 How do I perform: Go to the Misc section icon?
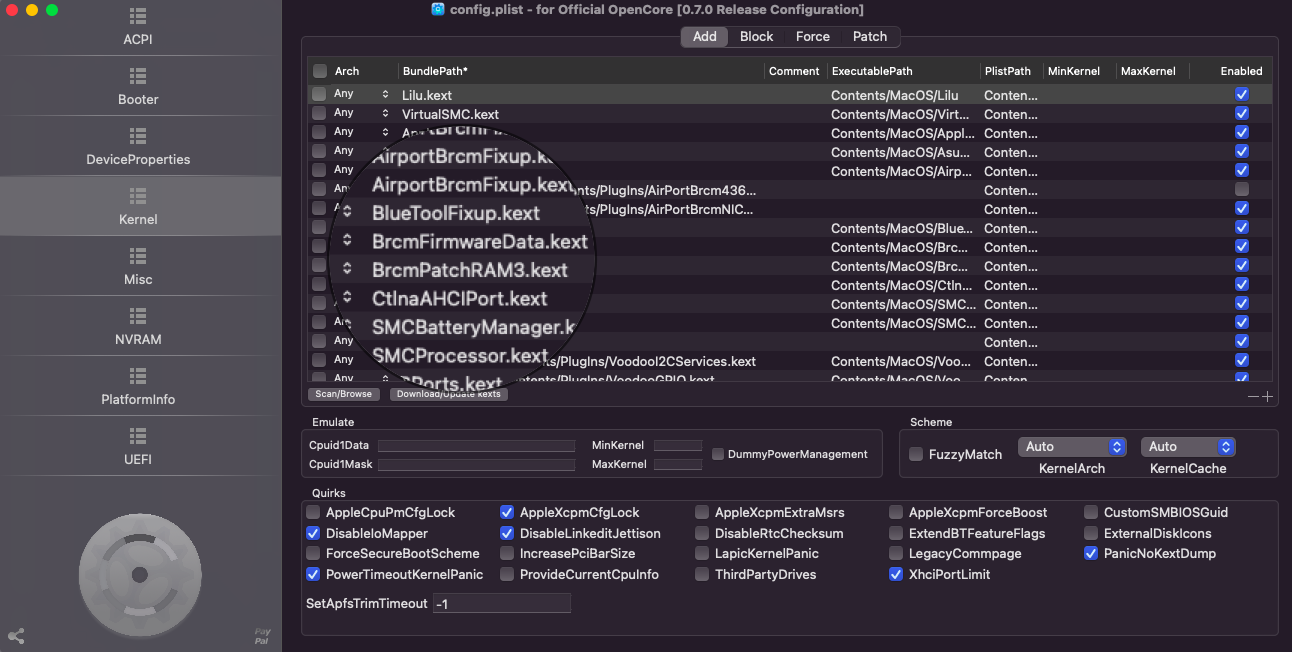point(138,257)
